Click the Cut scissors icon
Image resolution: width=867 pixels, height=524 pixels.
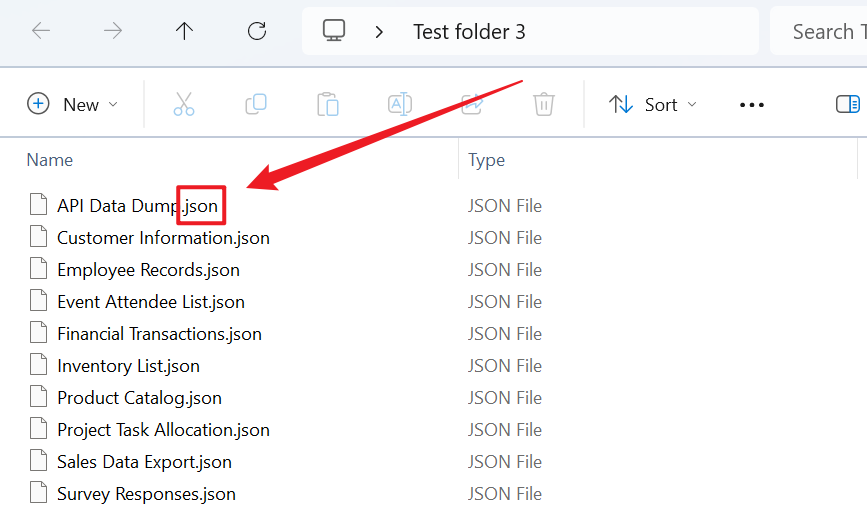(x=184, y=104)
